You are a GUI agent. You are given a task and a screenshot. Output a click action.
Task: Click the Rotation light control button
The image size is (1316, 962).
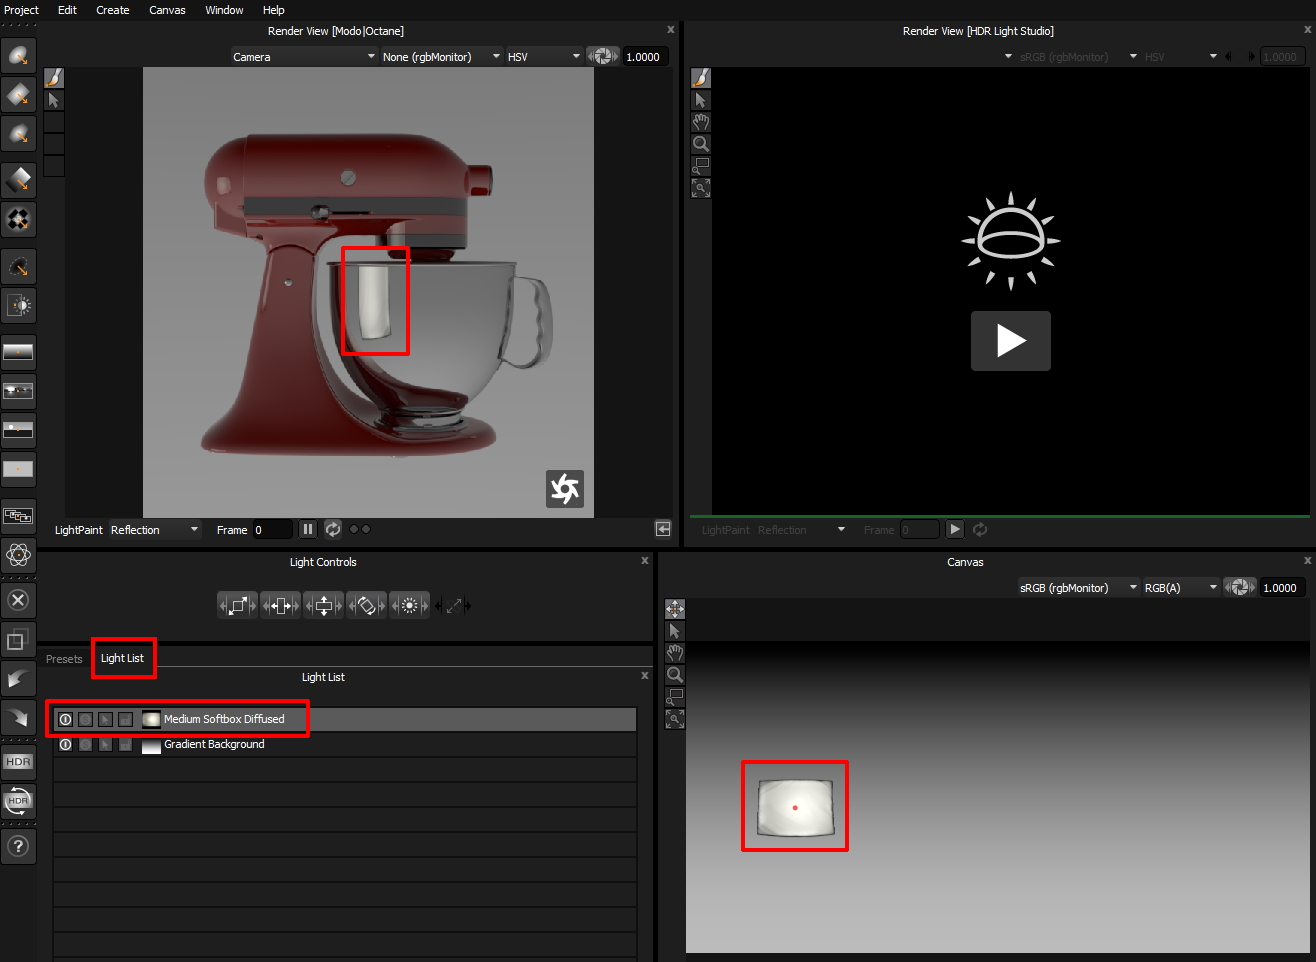(366, 605)
